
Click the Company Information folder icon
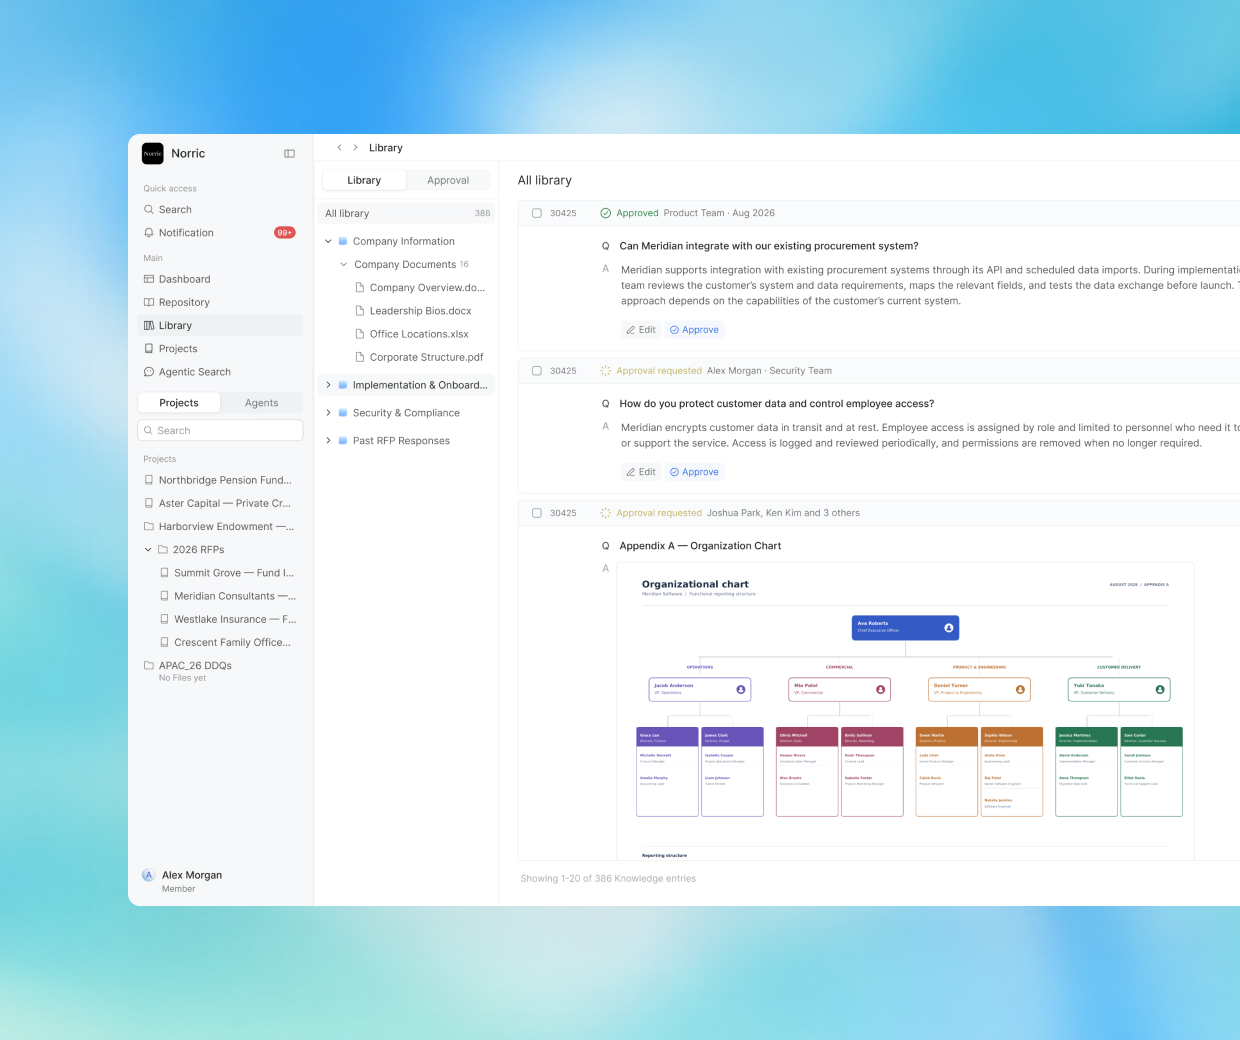pos(343,241)
